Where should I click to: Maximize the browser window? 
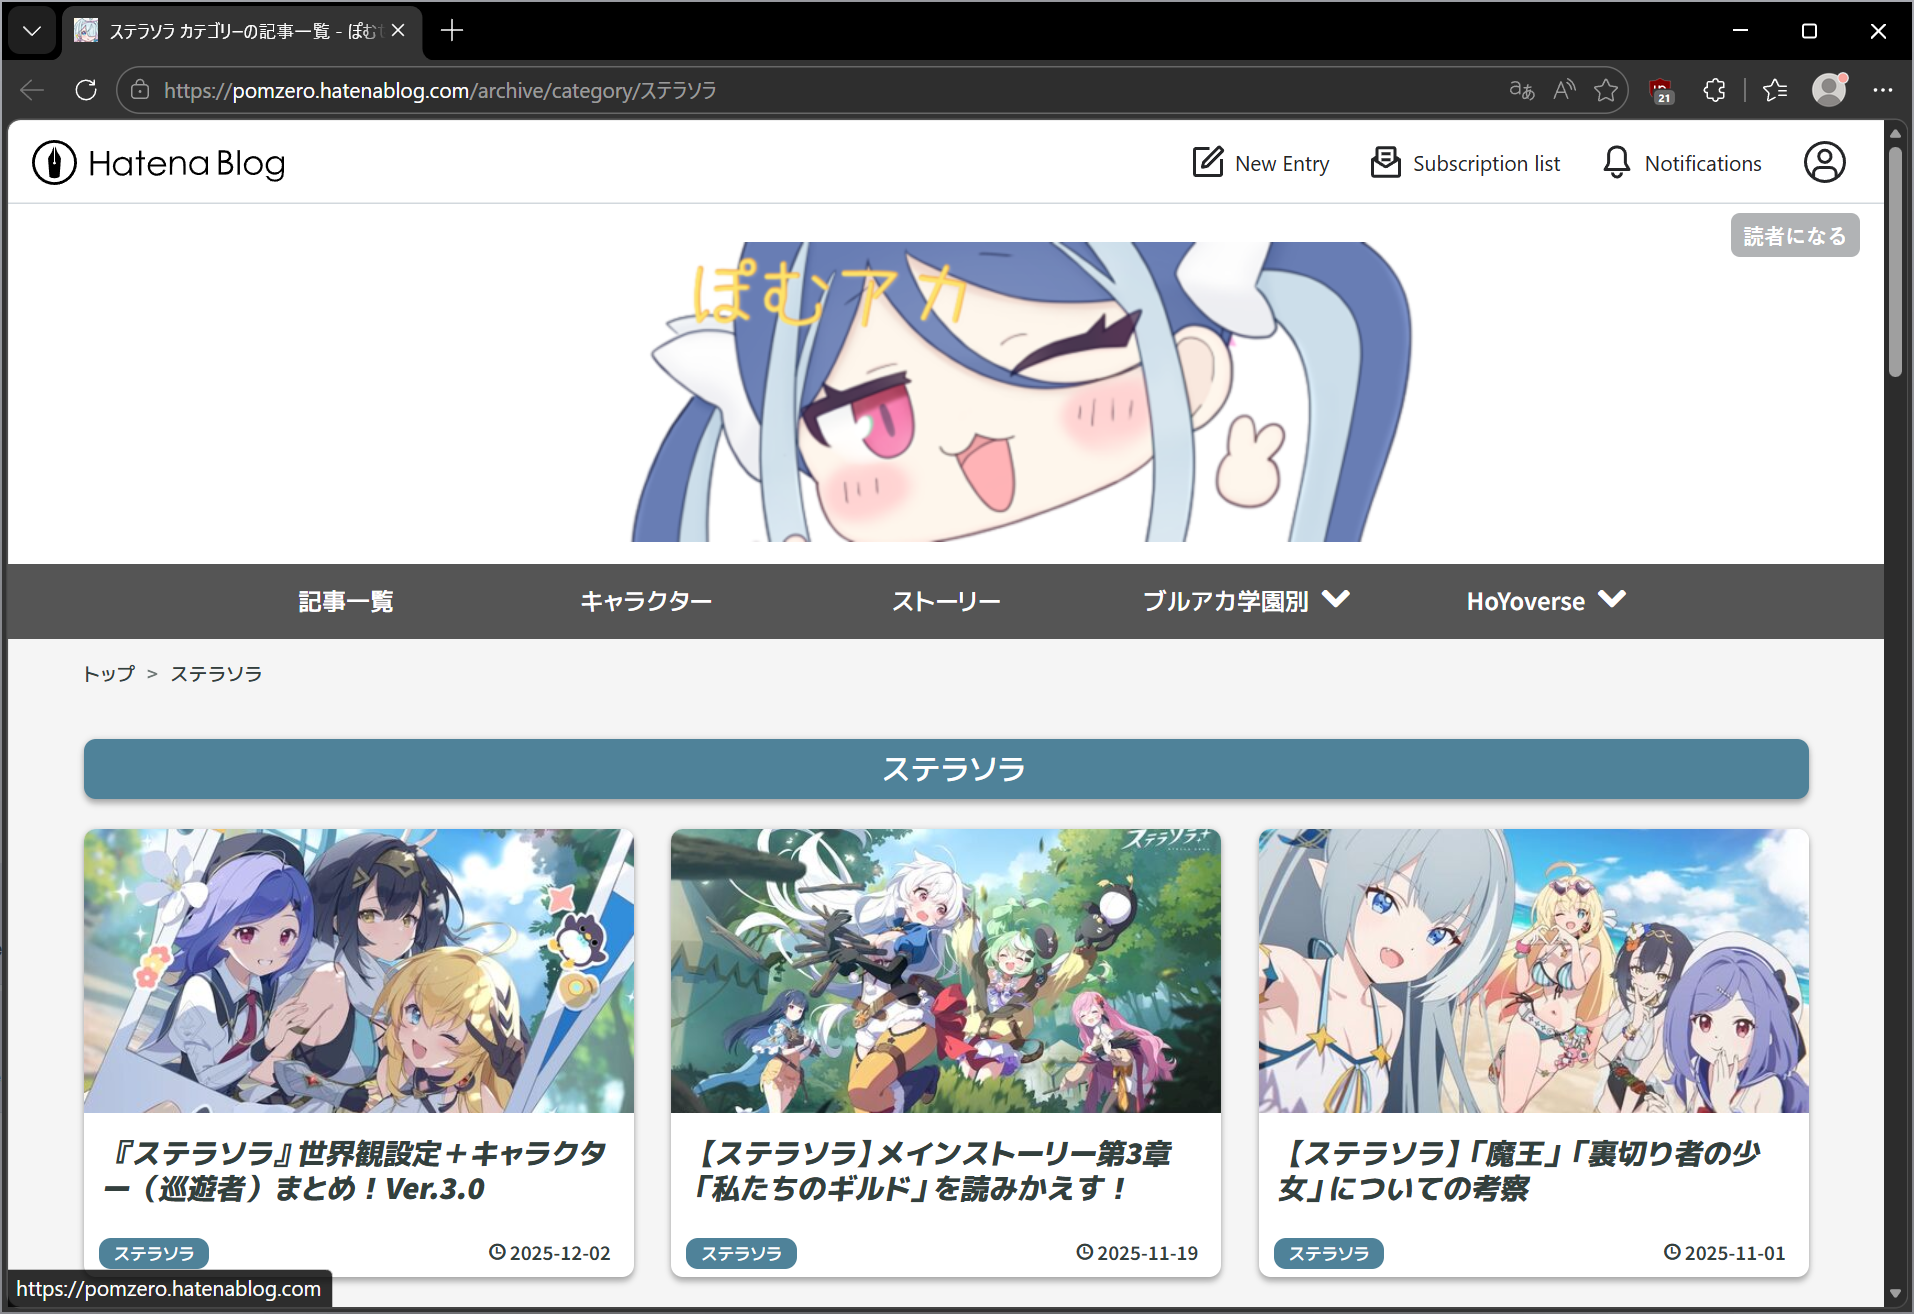point(1809,31)
